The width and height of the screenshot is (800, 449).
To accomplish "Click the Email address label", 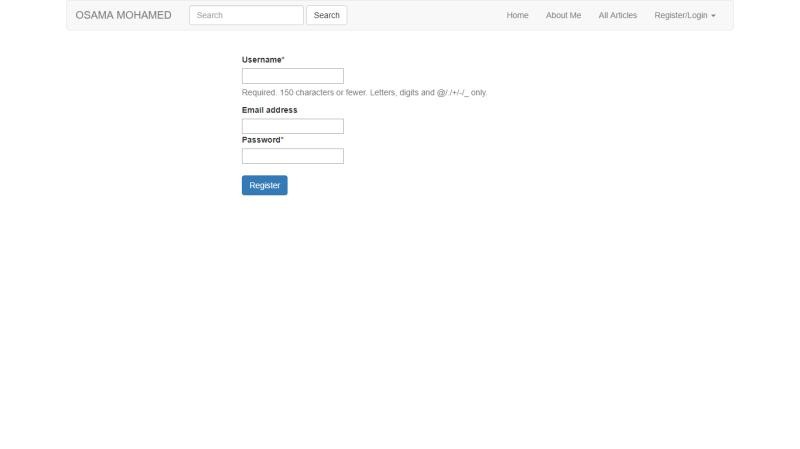I will [269, 110].
